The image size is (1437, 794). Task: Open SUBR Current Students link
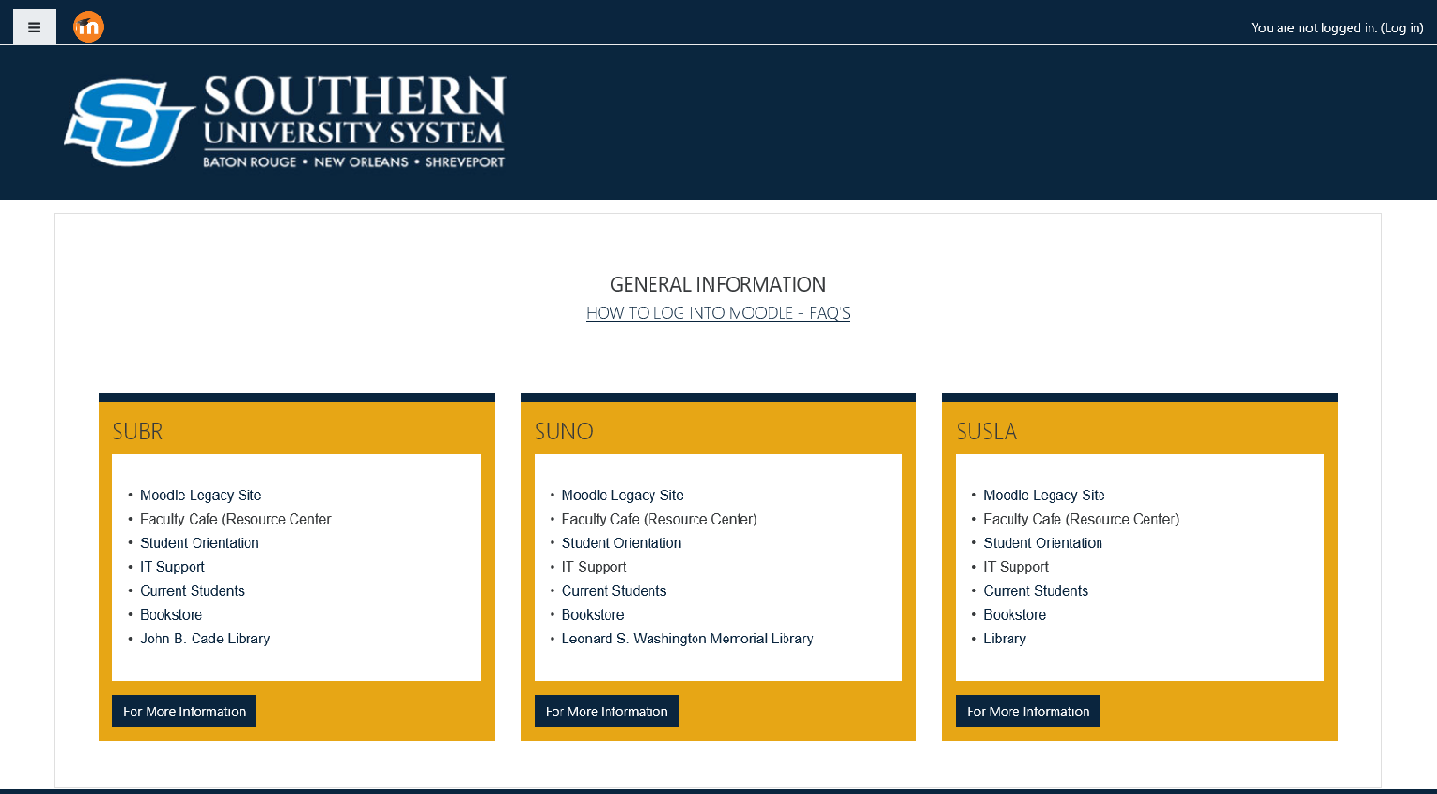[192, 591]
